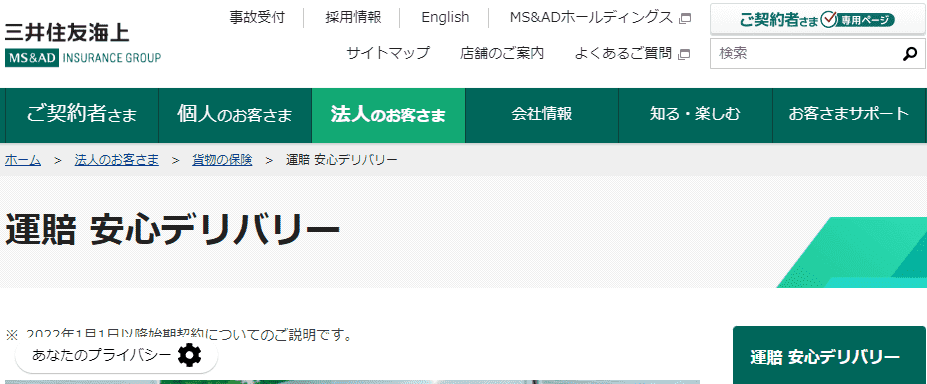
Task: Open the 採用情報 link
Action: (x=354, y=17)
